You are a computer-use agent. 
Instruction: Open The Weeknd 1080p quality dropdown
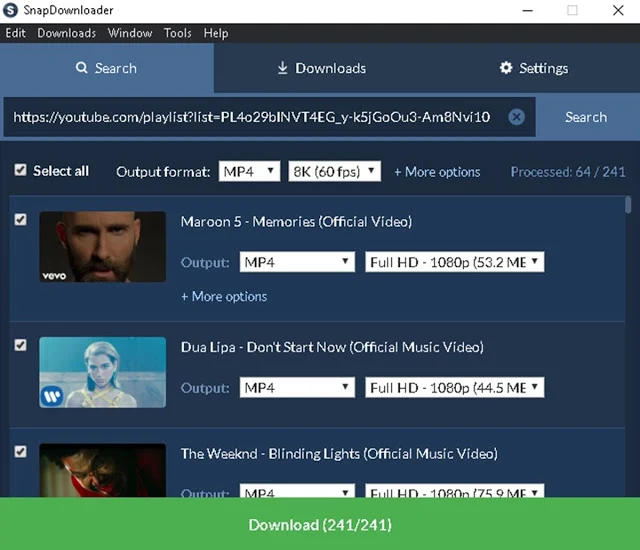(455, 491)
